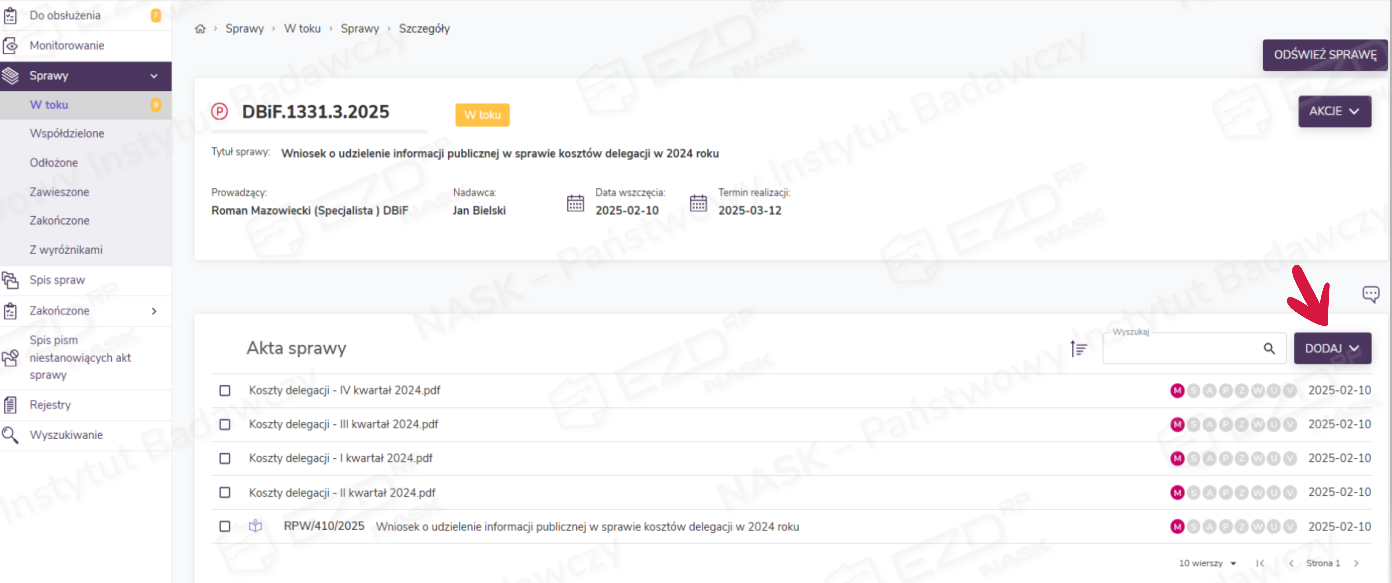
Task: Click the Data wszczęcia calendar icon
Action: point(575,203)
